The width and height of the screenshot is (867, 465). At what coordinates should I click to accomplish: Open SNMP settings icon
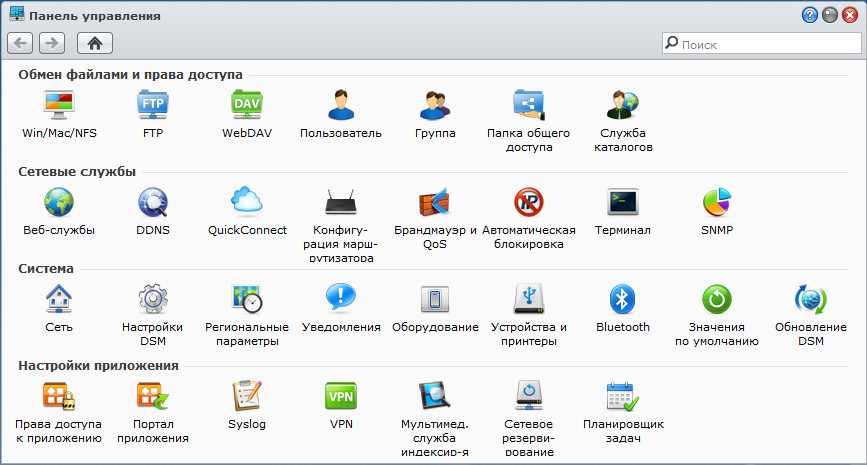[716, 202]
